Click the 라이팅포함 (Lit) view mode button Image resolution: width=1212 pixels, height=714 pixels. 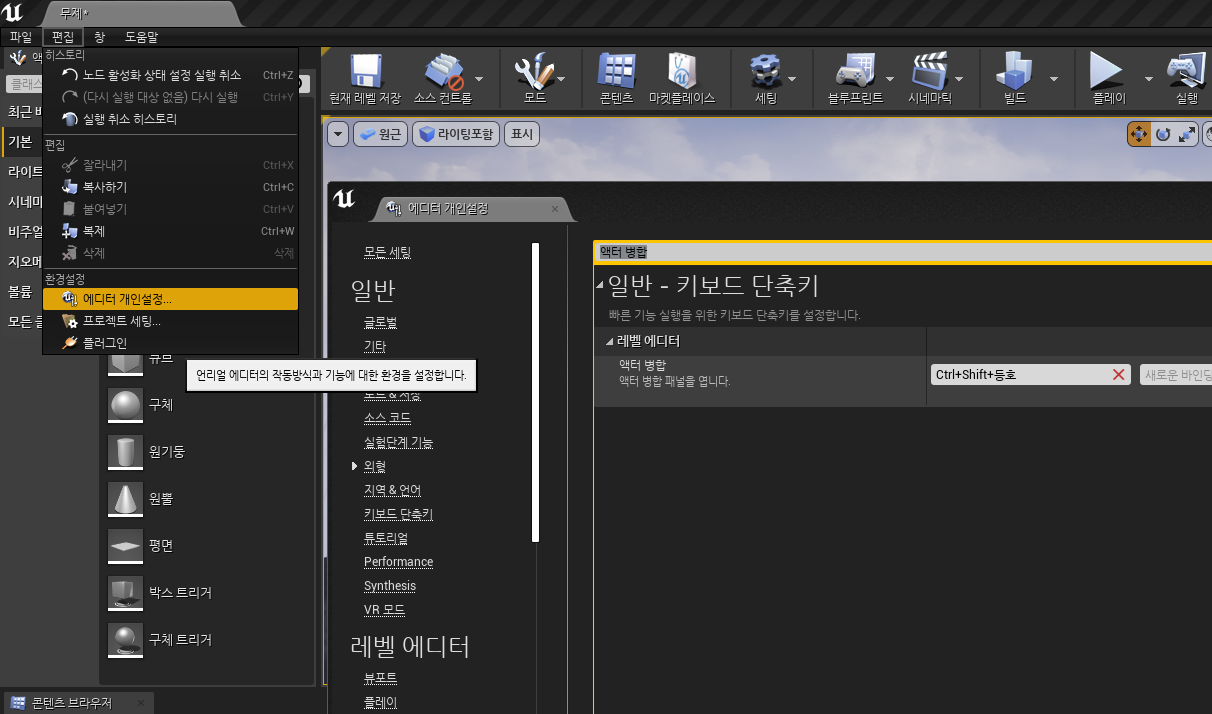coord(457,134)
